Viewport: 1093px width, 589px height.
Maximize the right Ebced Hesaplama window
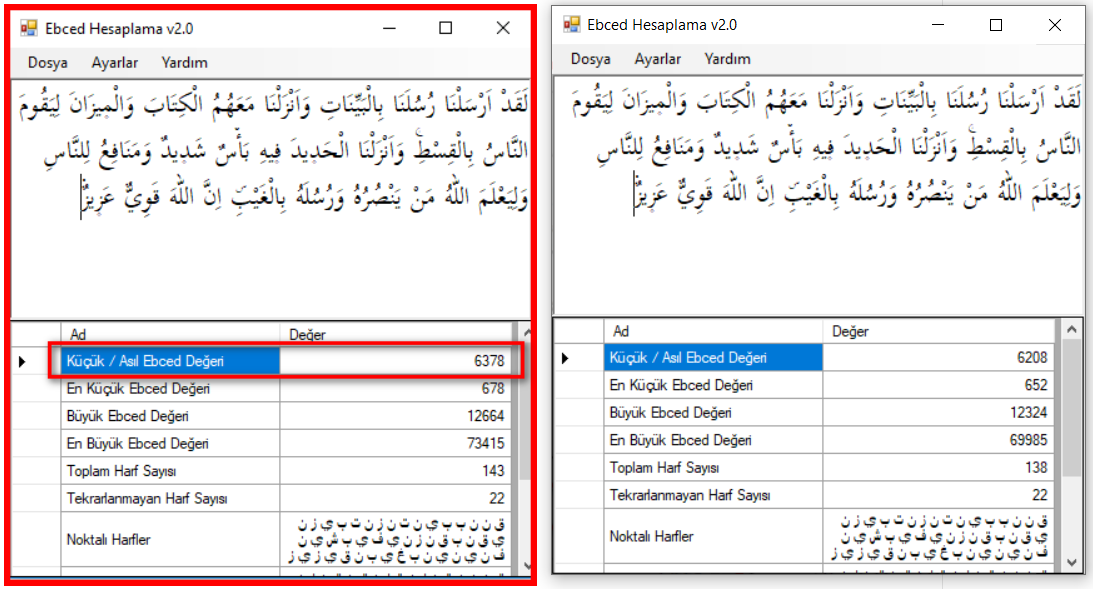coord(996,25)
